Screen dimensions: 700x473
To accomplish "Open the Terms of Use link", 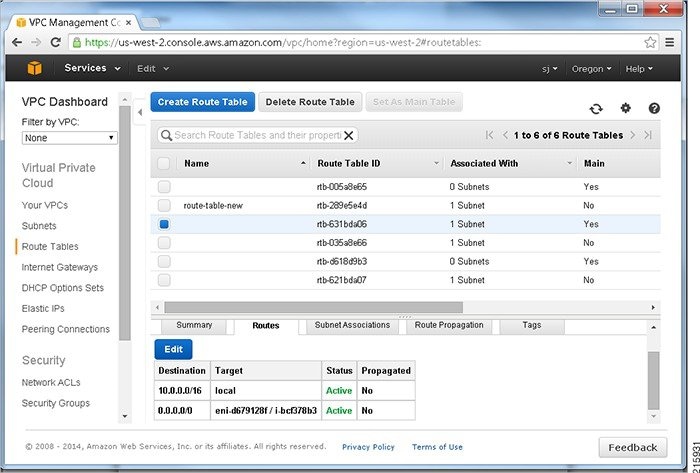I will (x=437, y=447).
